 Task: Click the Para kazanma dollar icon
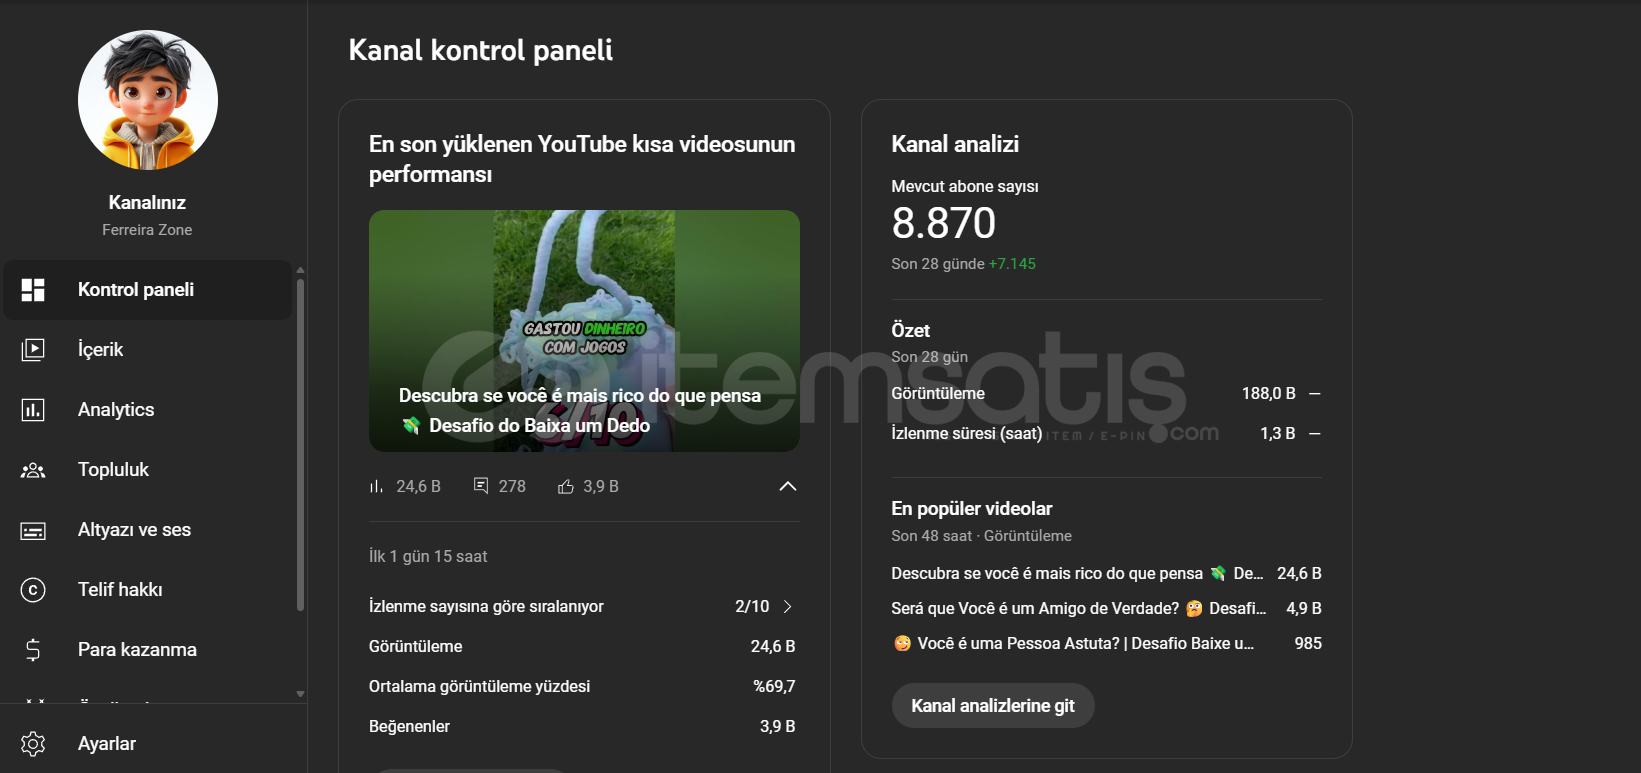click(x=33, y=650)
